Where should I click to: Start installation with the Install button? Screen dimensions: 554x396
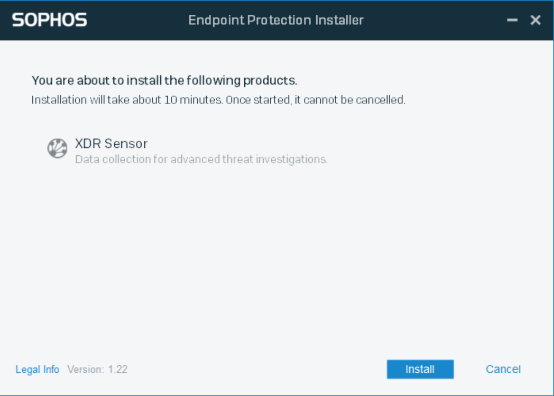click(420, 369)
